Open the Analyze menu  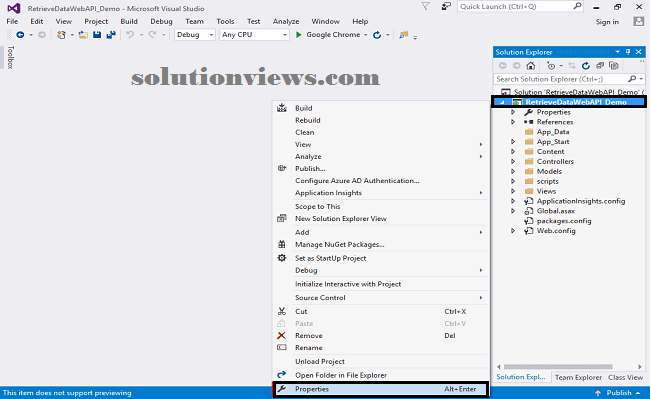(286, 21)
